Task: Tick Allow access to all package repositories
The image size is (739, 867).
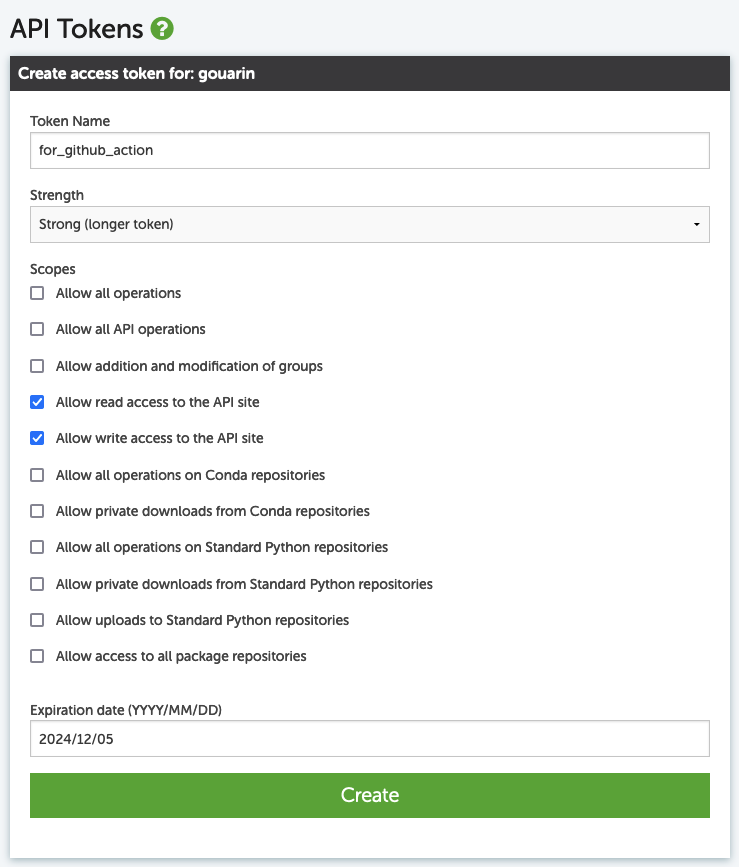Action: (37, 656)
